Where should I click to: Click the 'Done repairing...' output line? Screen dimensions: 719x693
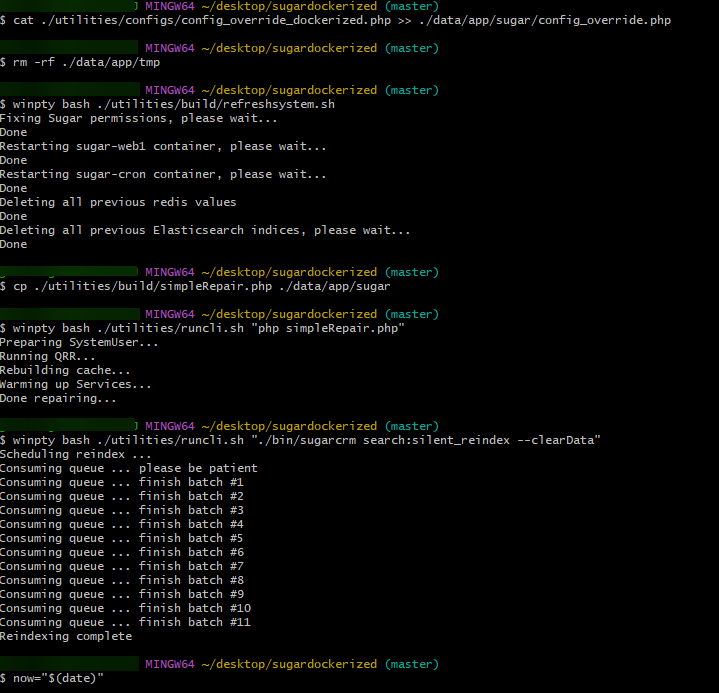coord(58,398)
